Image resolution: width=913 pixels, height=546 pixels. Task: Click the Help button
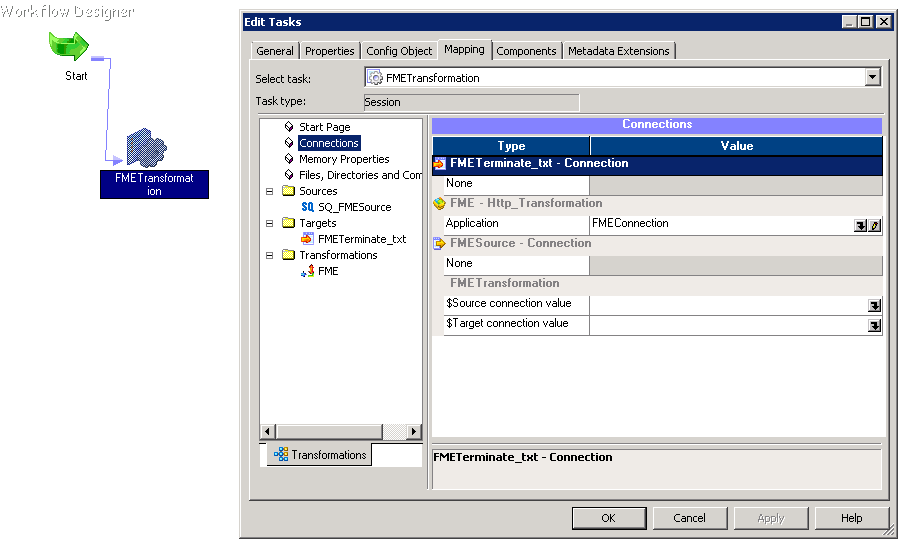click(851, 517)
